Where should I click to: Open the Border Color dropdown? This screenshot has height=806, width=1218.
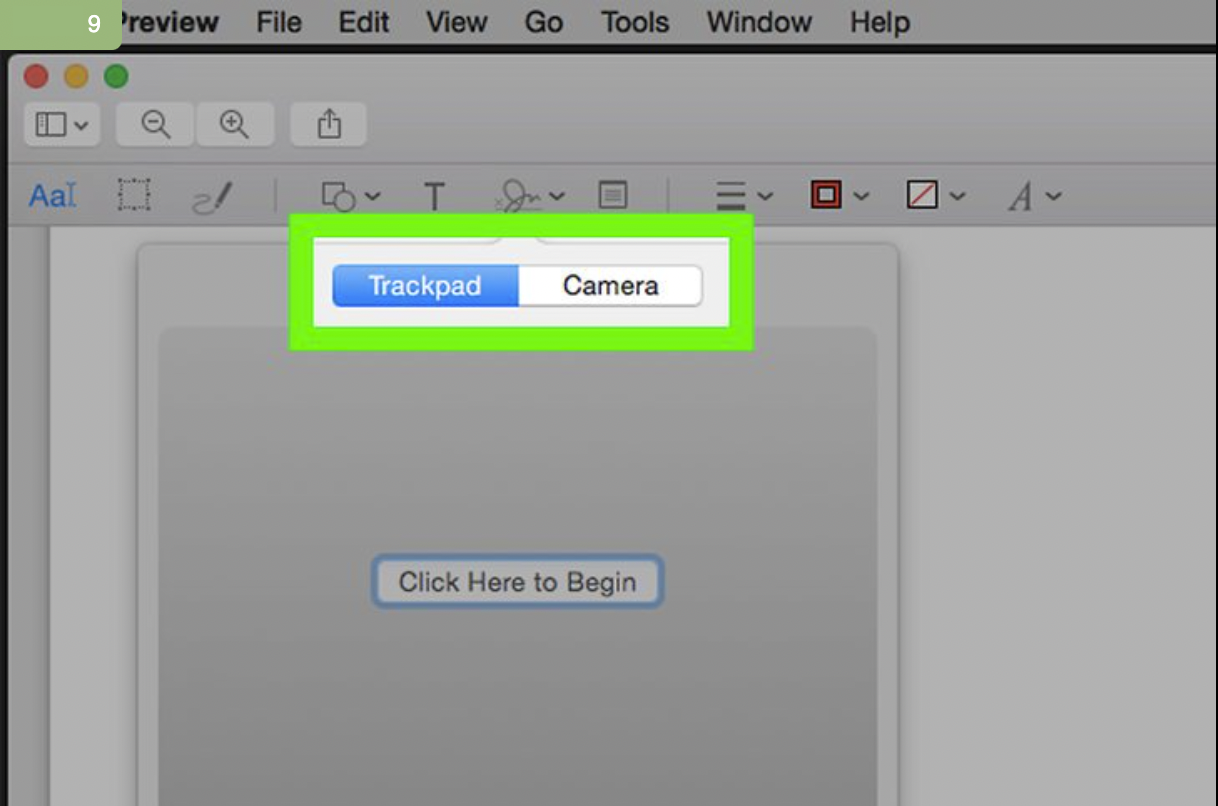coord(836,195)
